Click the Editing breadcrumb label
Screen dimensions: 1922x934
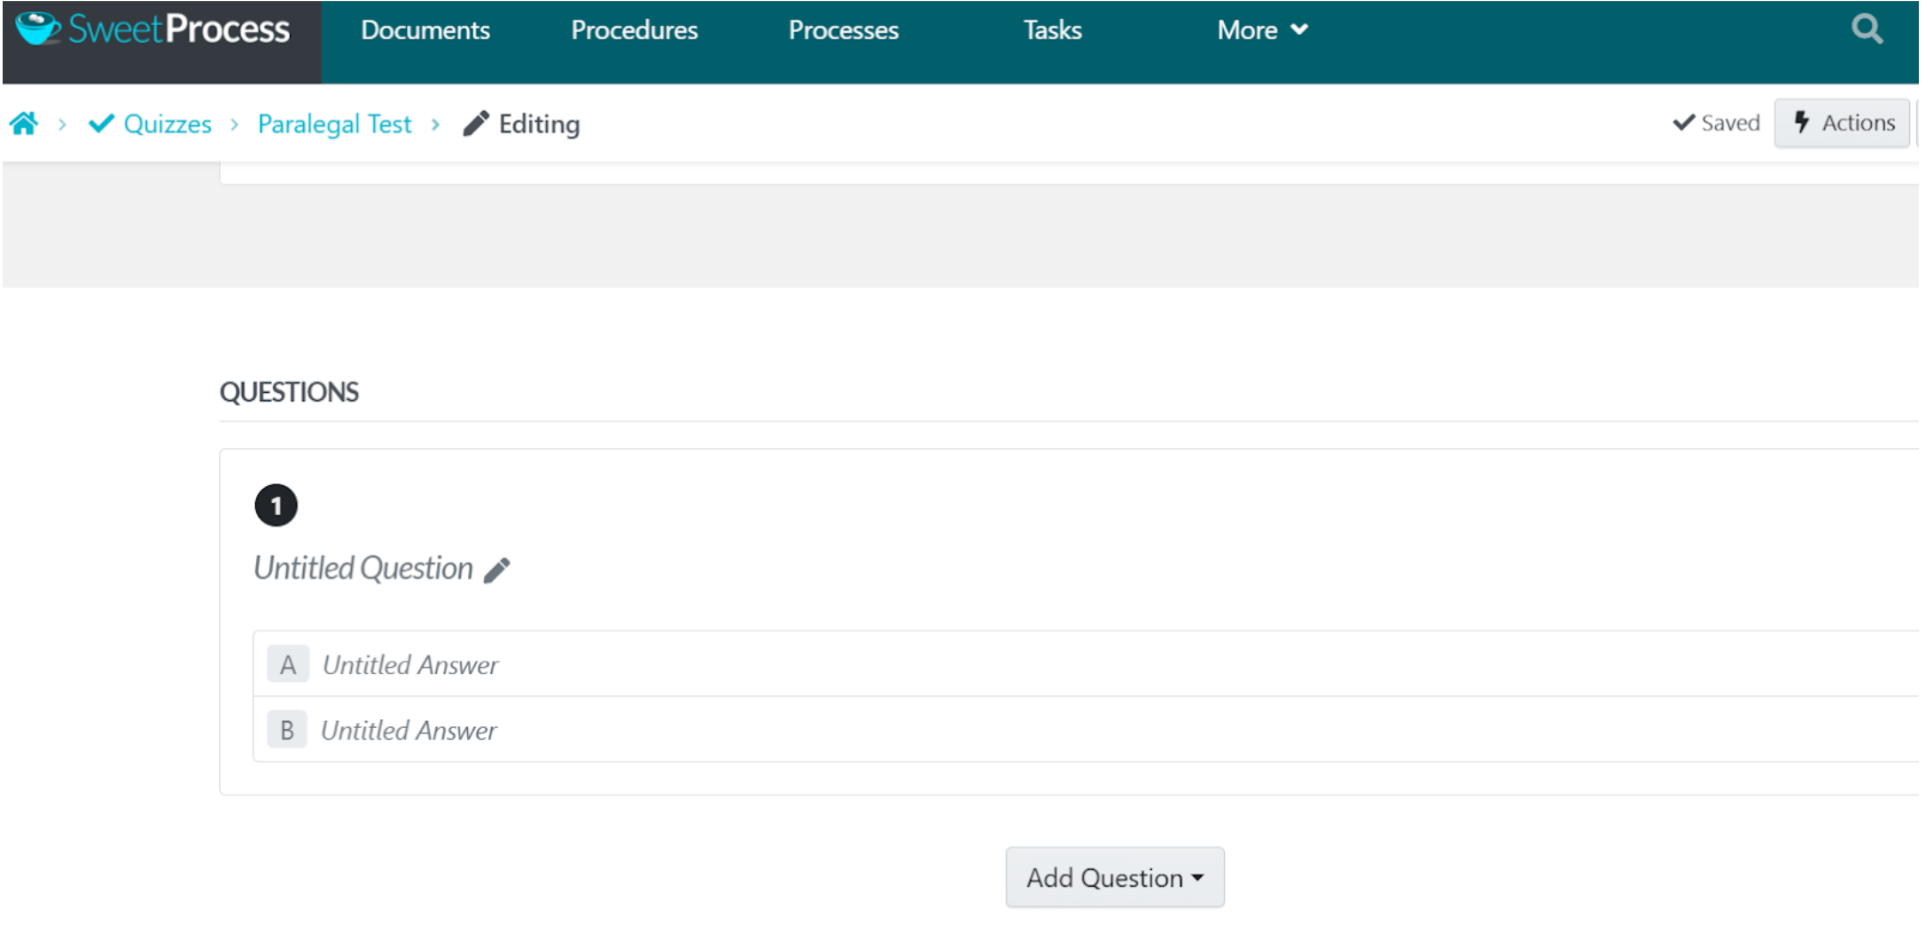[x=539, y=124]
